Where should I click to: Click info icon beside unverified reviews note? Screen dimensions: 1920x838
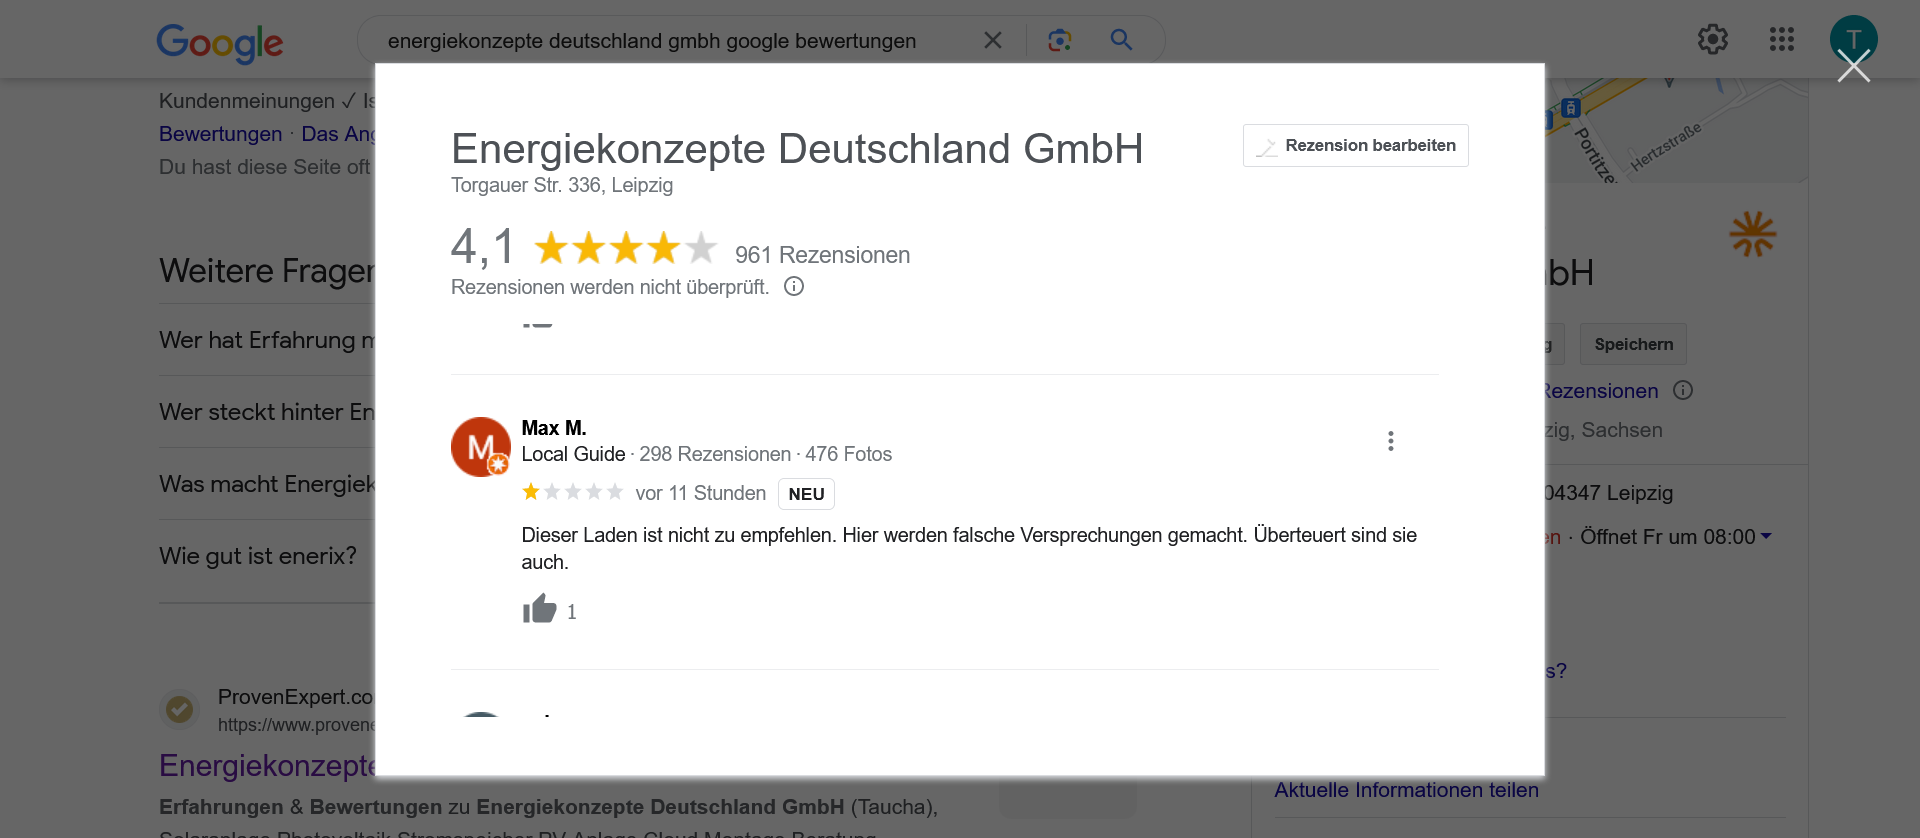click(x=794, y=287)
